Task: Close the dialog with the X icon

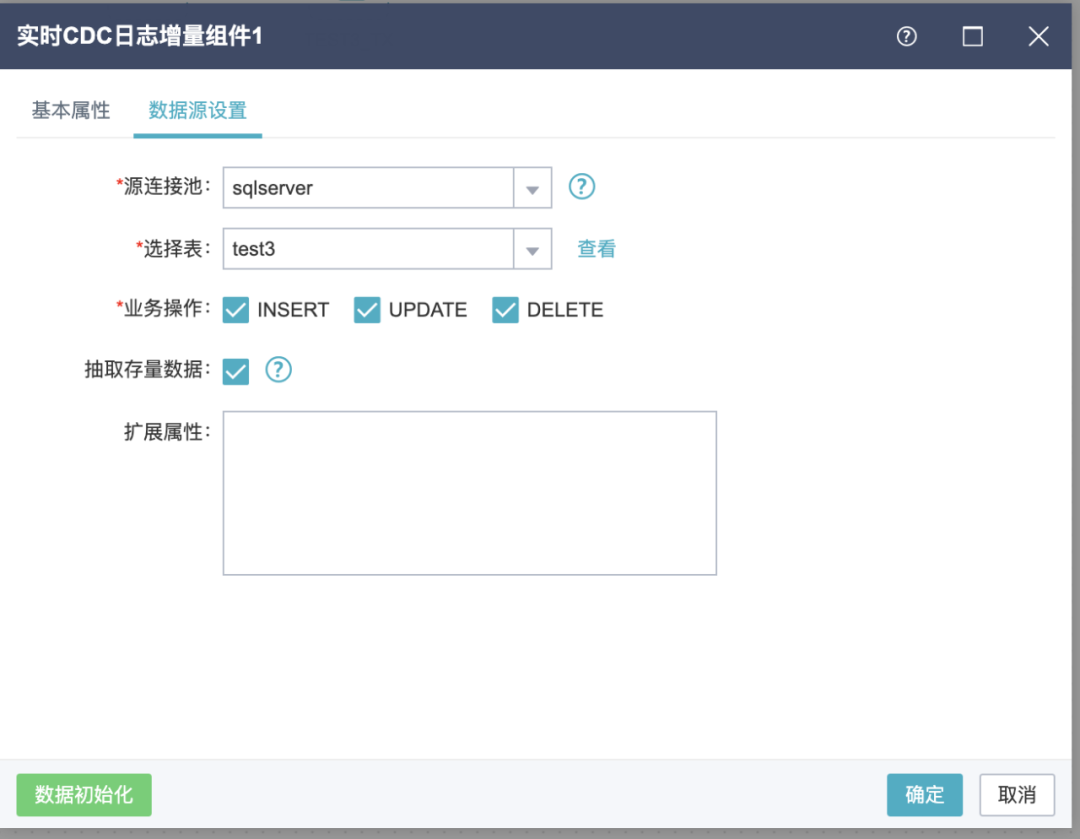Action: 1038,37
